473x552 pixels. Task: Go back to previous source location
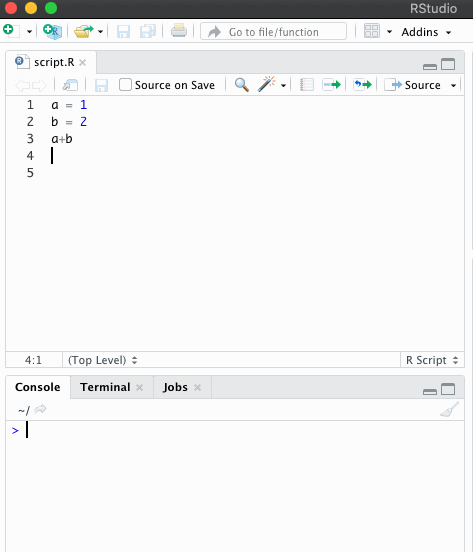[23, 85]
